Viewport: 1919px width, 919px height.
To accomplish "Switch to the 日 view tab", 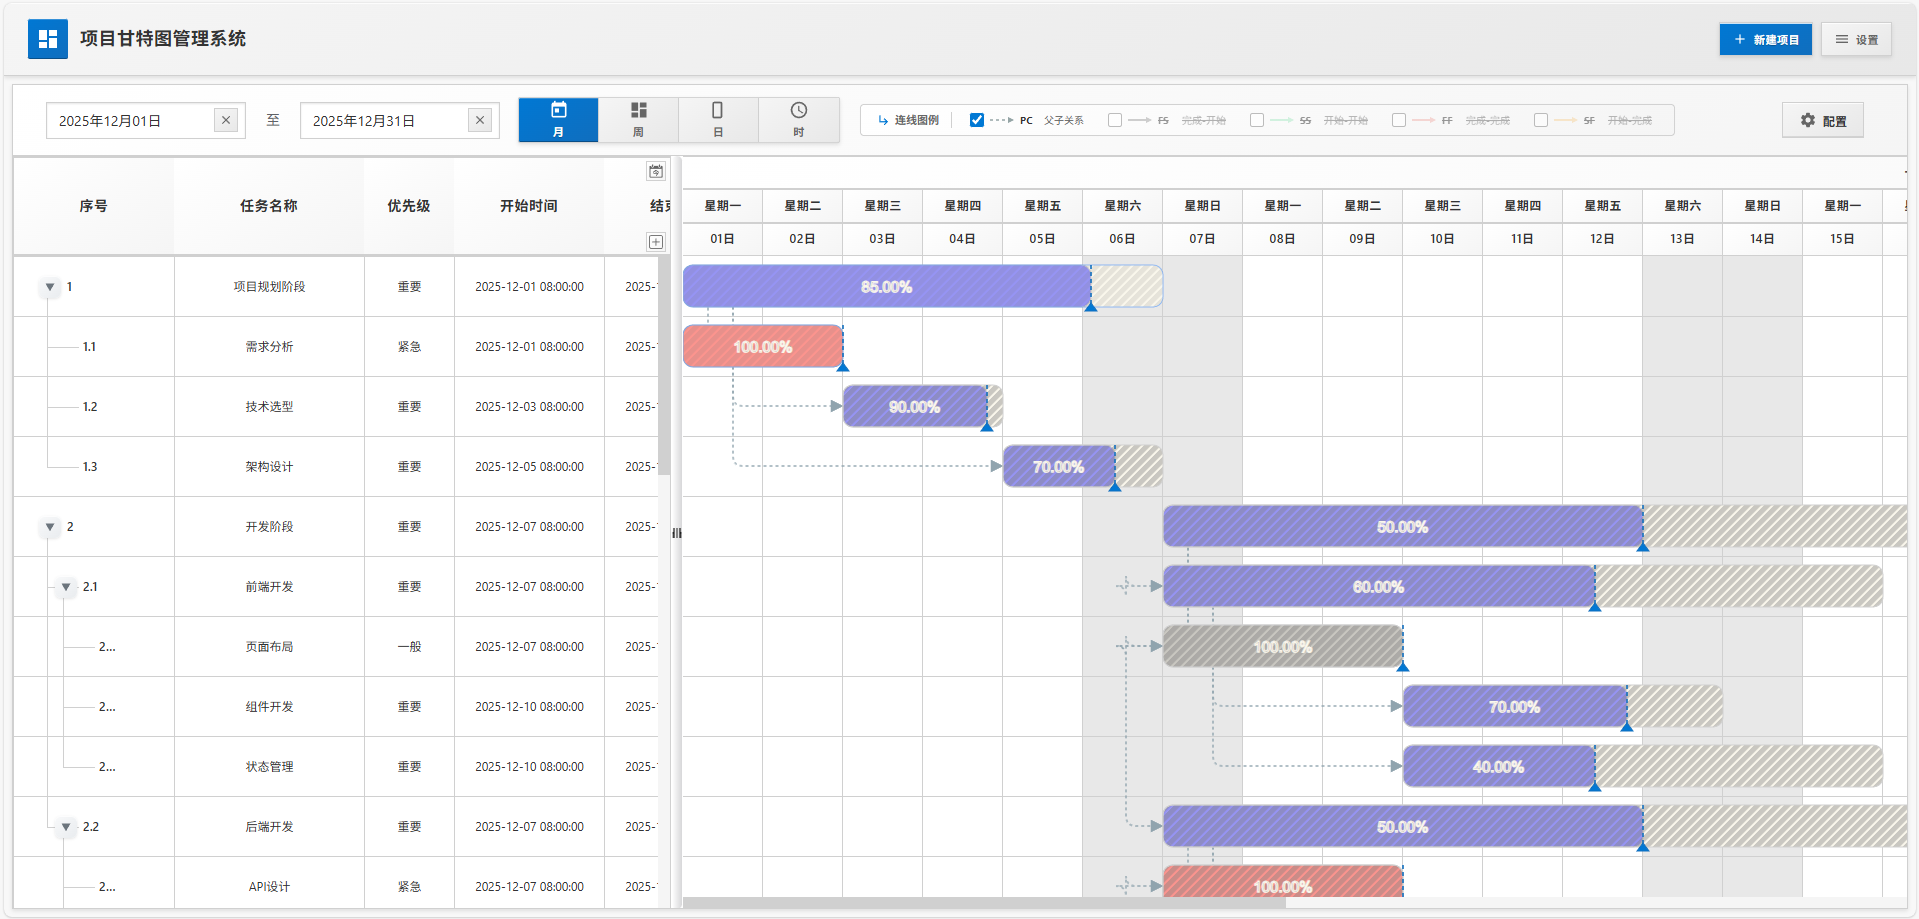I will (x=718, y=120).
